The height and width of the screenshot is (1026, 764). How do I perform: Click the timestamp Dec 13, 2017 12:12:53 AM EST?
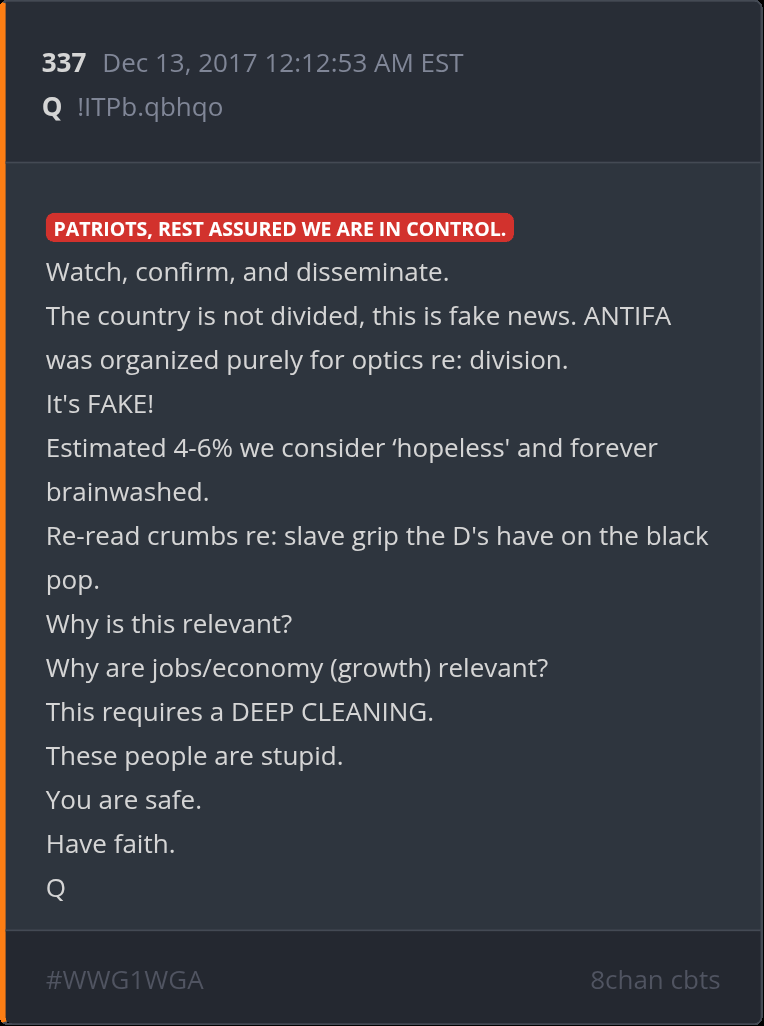pos(283,63)
